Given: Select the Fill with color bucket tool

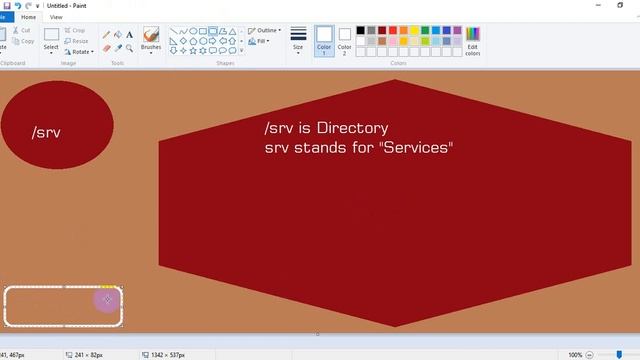Looking at the screenshot, I should [x=118, y=35].
